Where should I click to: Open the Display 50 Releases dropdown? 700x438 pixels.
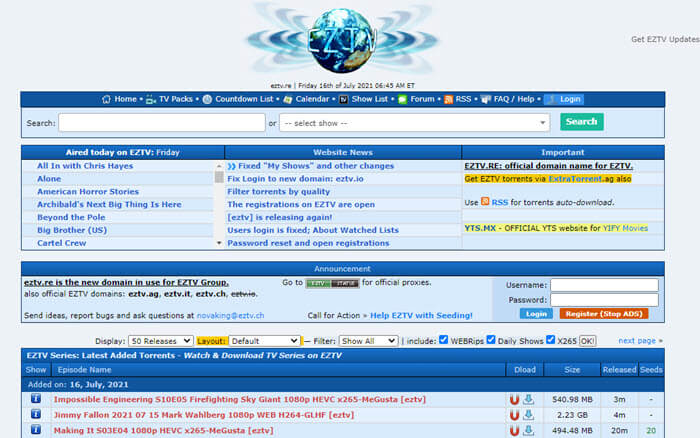coord(160,341)
